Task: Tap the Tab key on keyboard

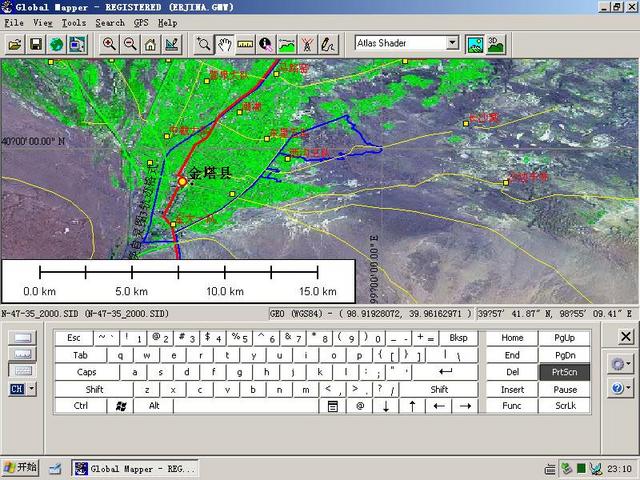Action: [80, 355]
